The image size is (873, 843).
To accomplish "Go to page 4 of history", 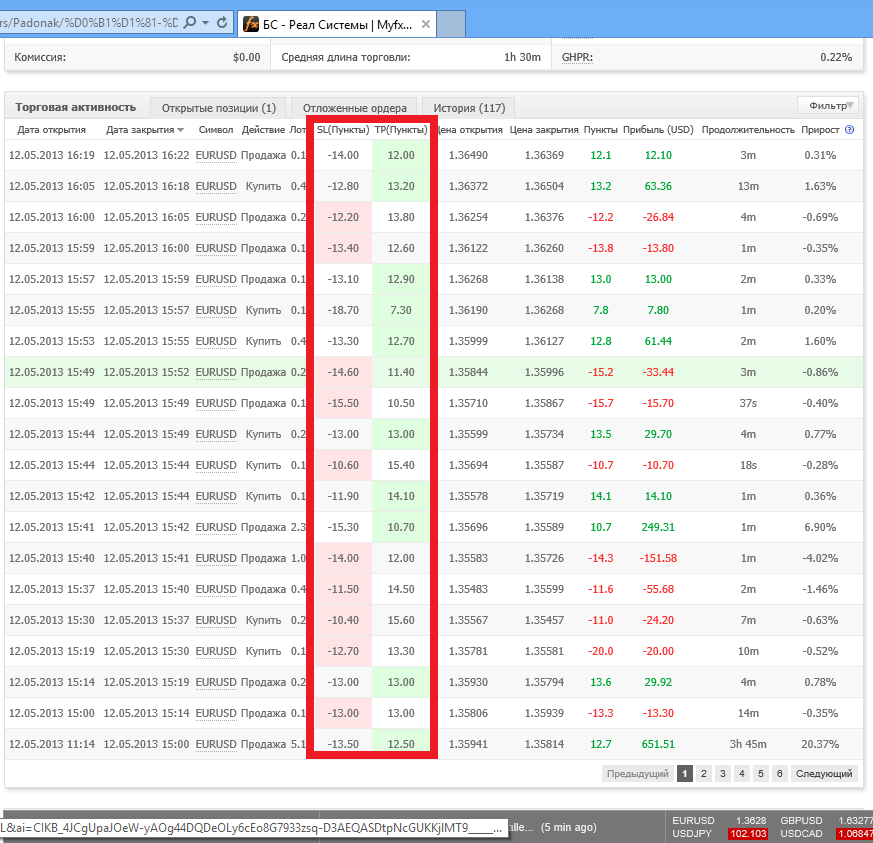I will tap(742, 773).
